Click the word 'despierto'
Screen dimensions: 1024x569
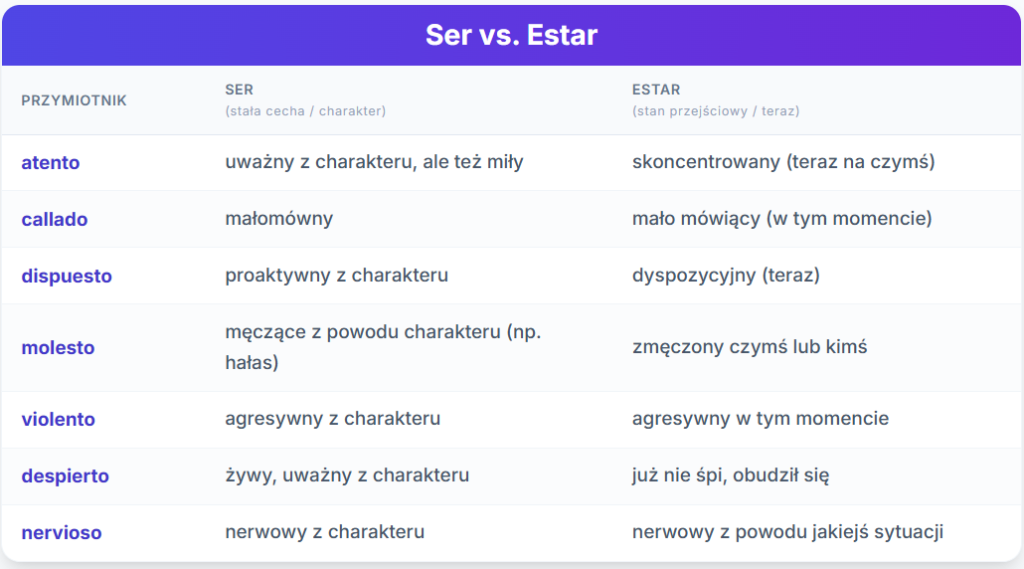pos(65,476)
